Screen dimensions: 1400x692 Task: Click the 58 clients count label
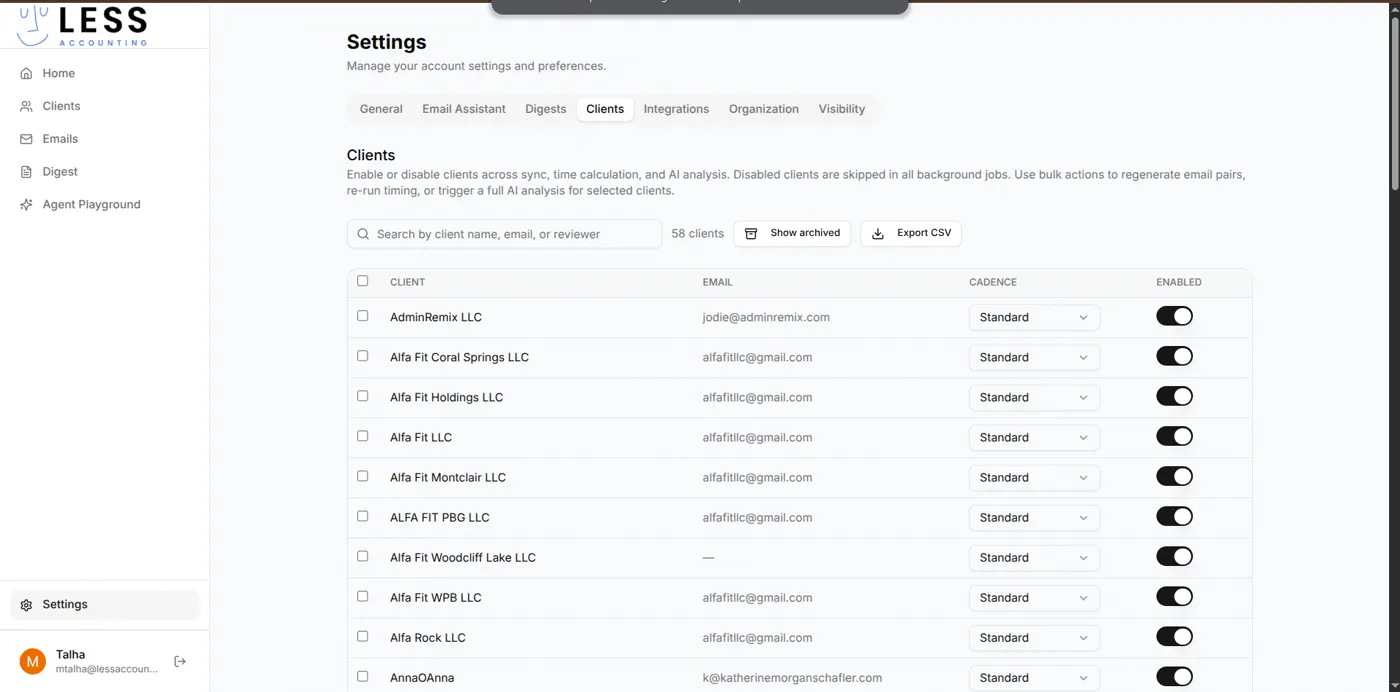697,234
